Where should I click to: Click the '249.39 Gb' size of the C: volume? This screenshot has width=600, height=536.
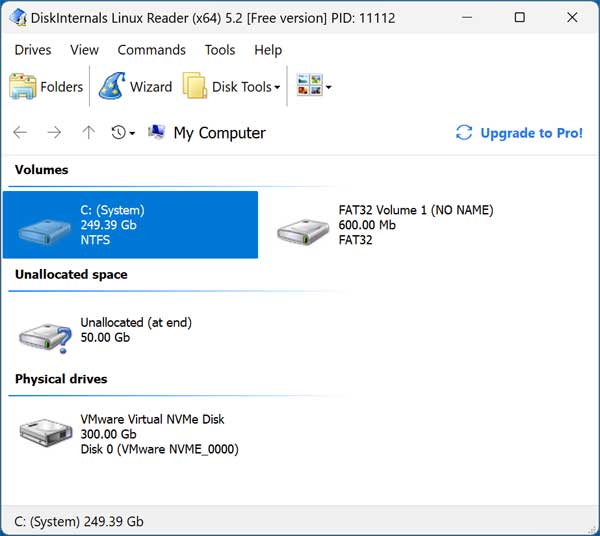point(108,225)
